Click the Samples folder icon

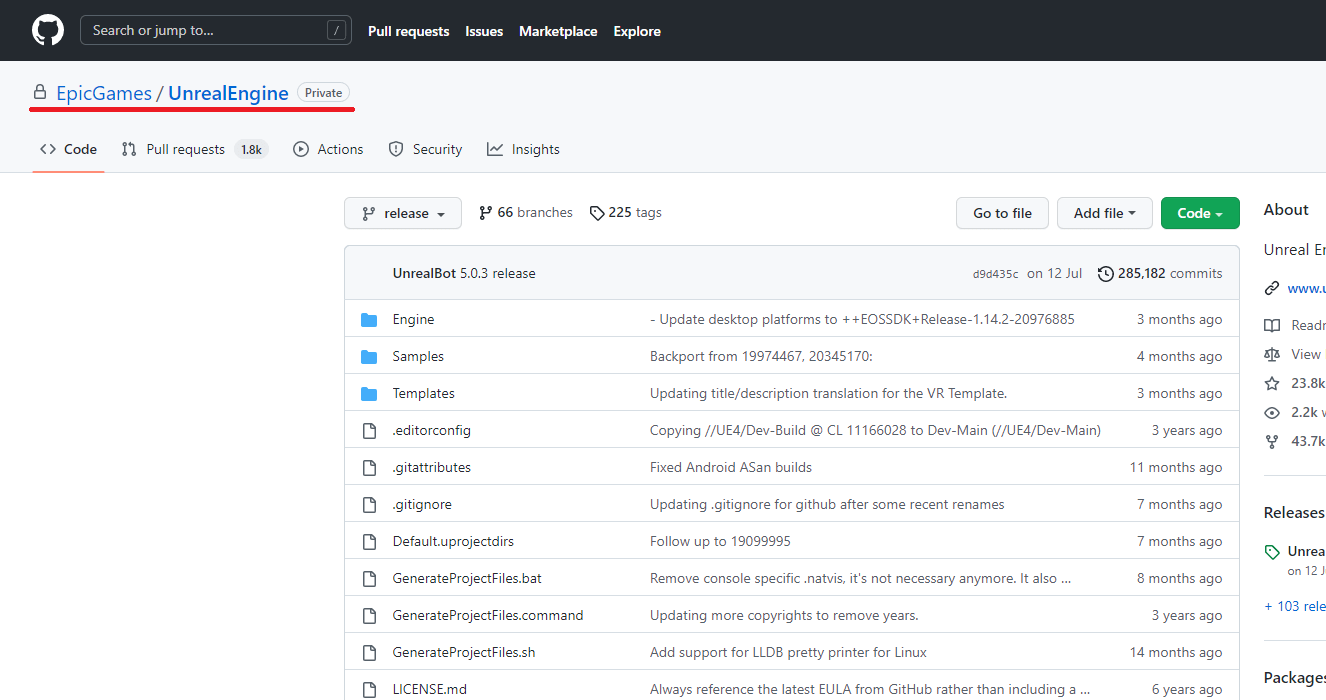click(x=369, y=357)
